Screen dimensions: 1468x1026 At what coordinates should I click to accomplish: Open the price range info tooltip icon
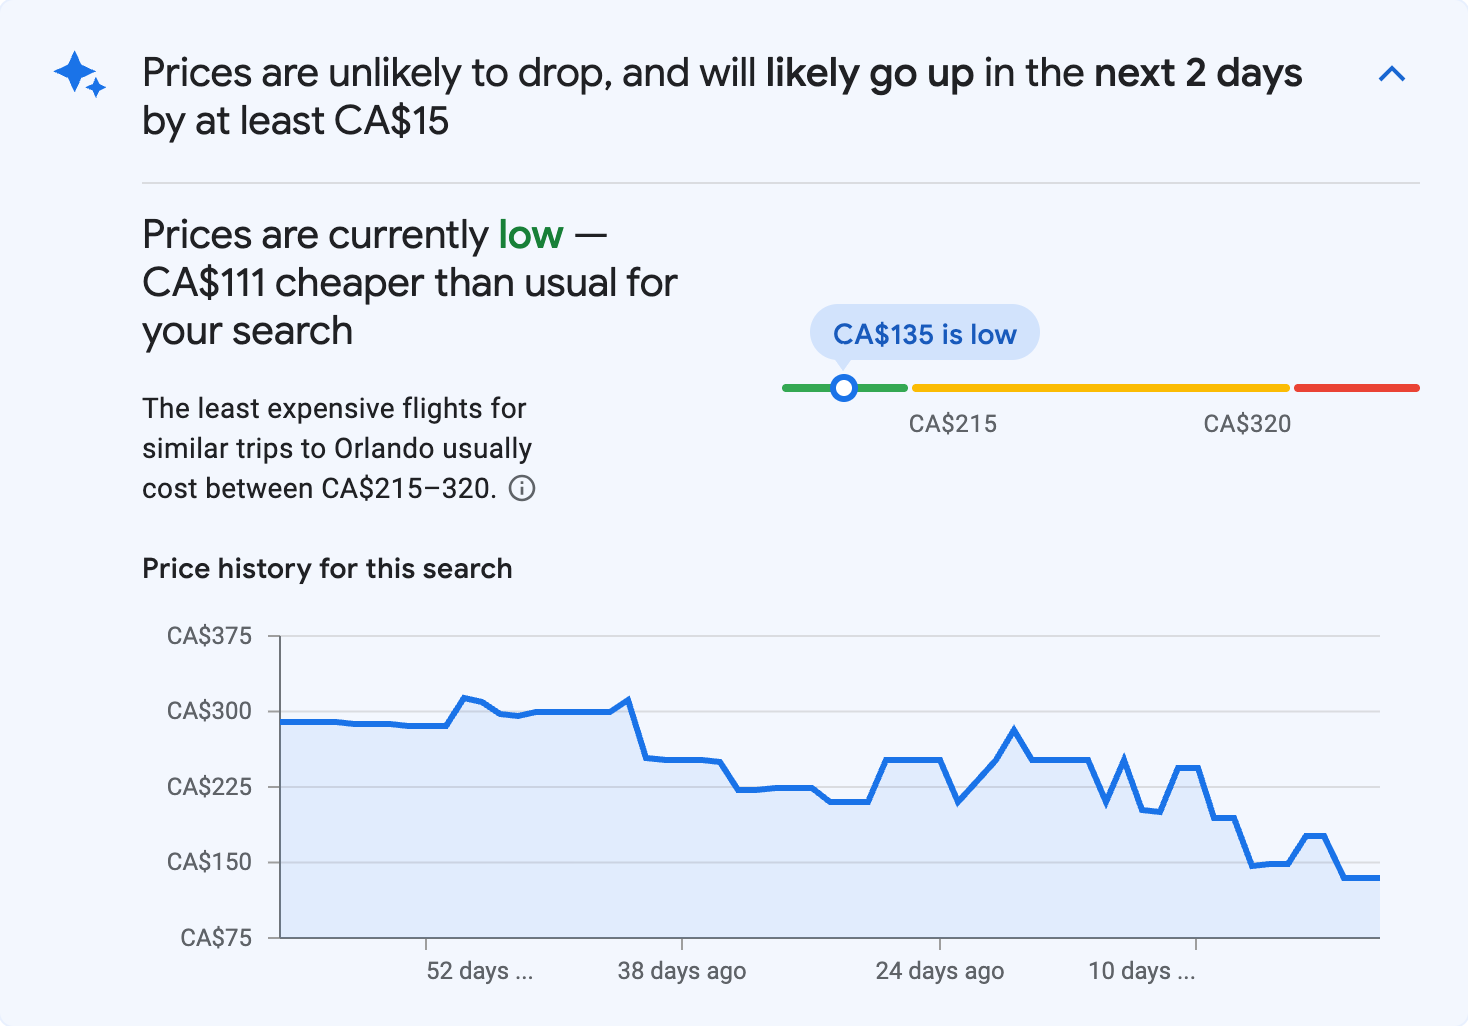(x=523, y=489)
